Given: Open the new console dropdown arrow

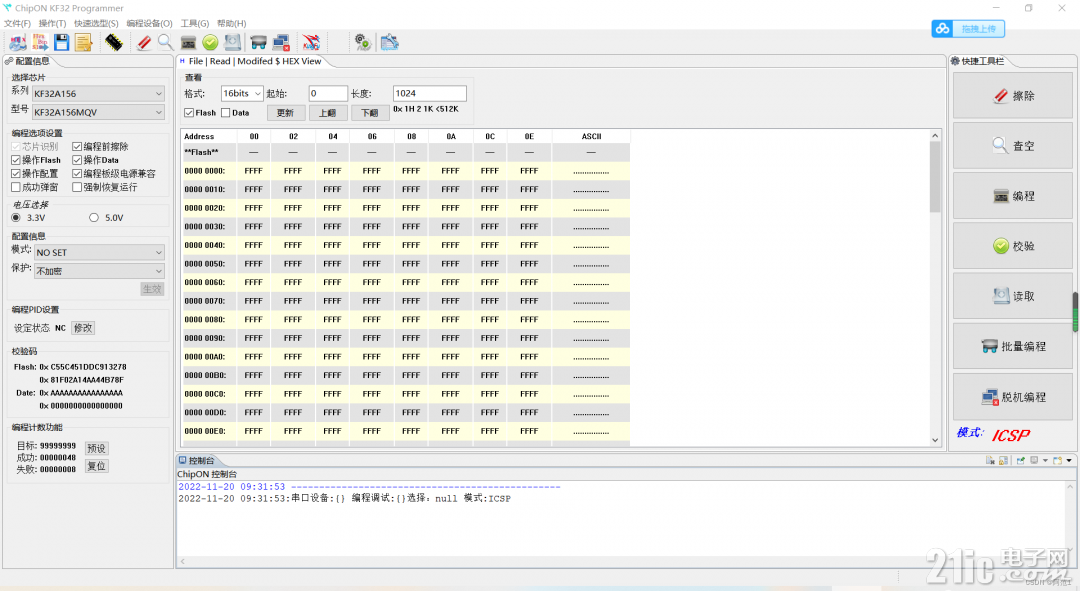Looking at the screenshot, I should tap(1069, 460).
